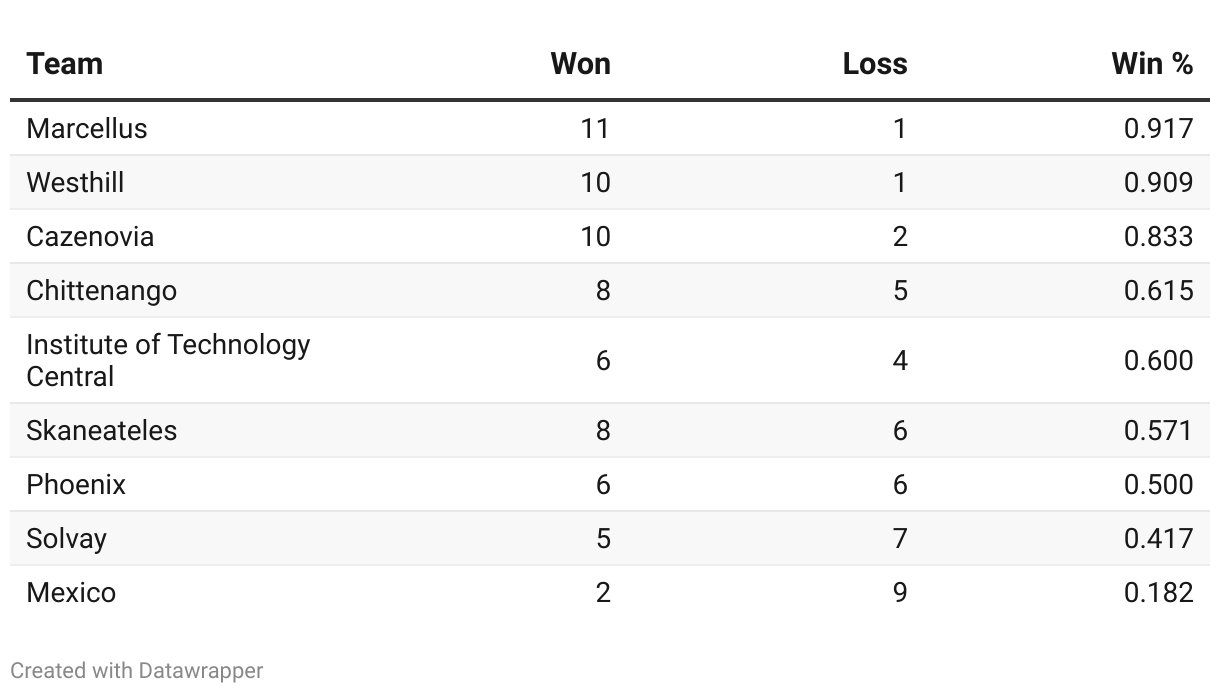
Task: Select the Phoenix row
Action: tap(610, 484)
